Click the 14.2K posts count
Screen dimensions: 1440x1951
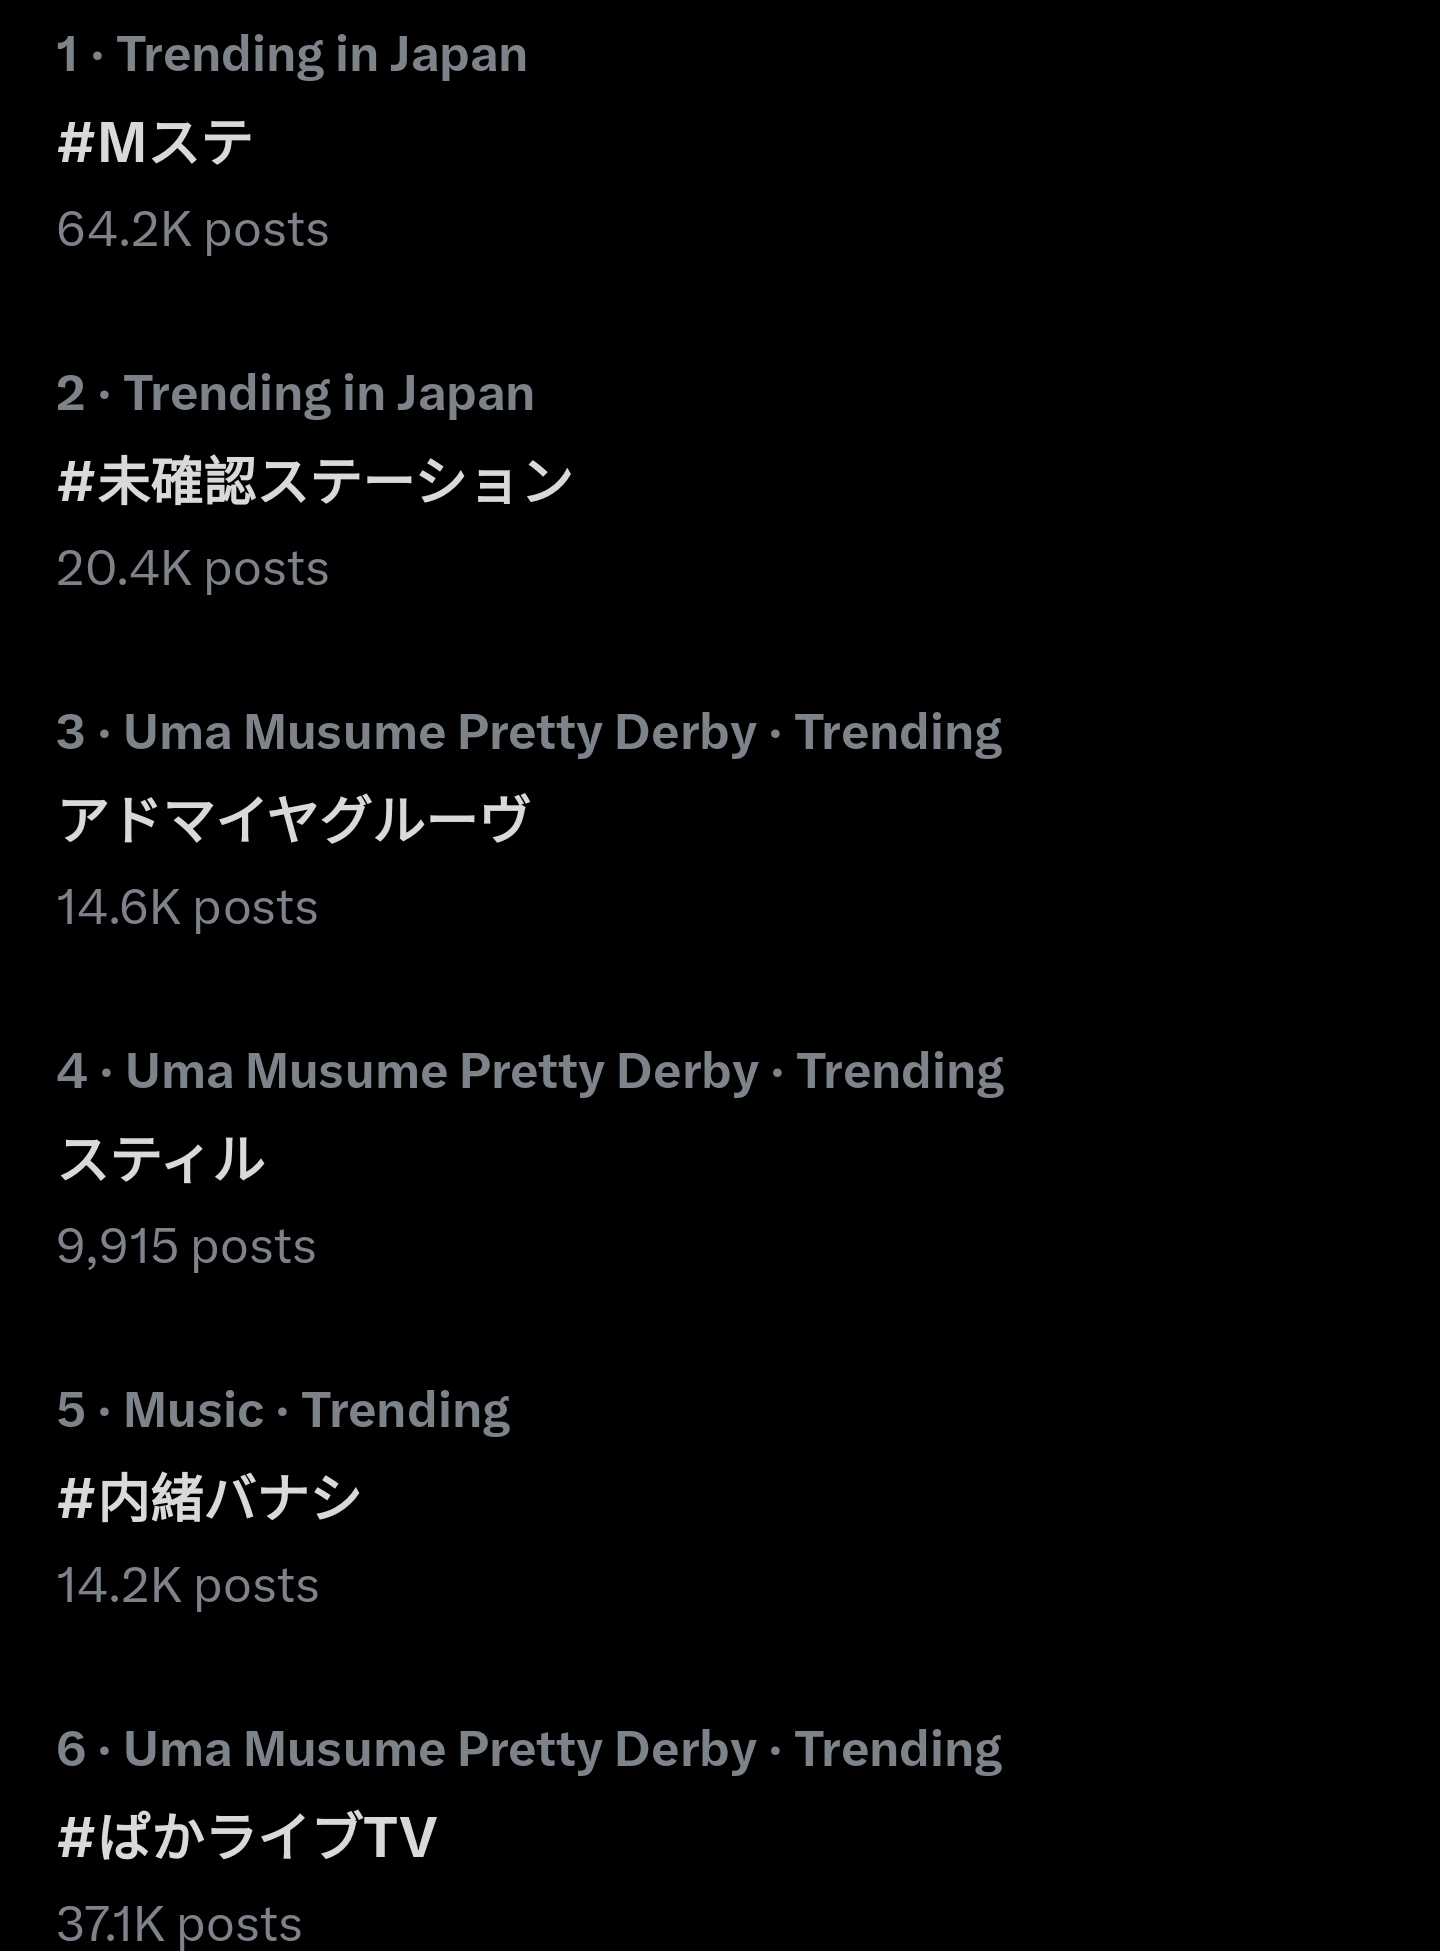point(187,1586)
